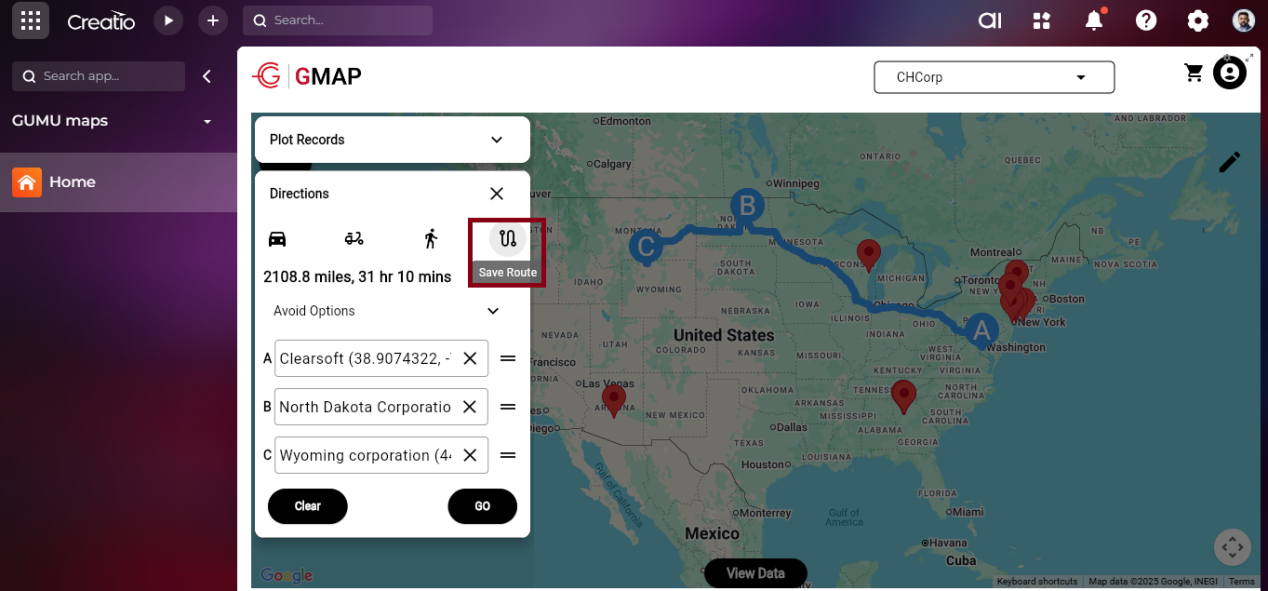The height and width of the screenshot is (591, 1268).
Task: Click the red pin in Wisconsin
Action: point(869,255)
